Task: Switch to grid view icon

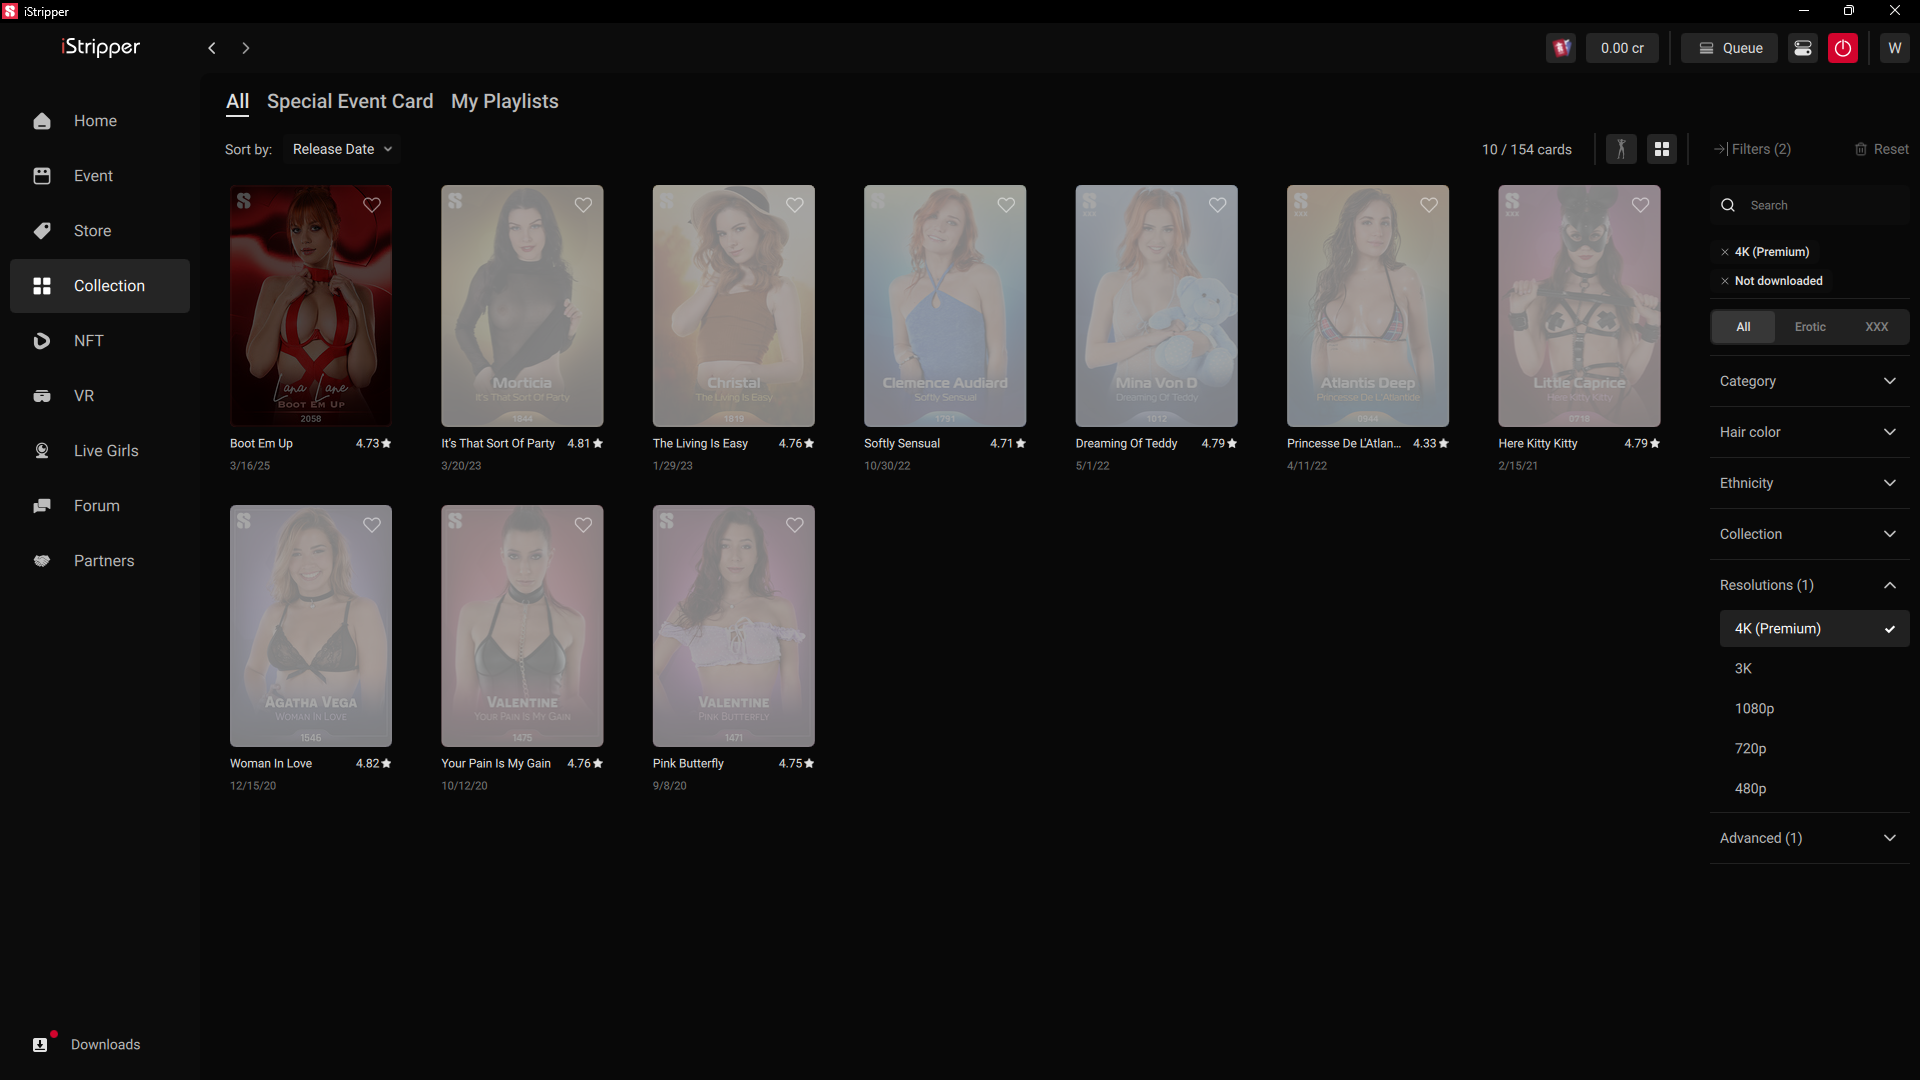Action: tap(1662, 149)
